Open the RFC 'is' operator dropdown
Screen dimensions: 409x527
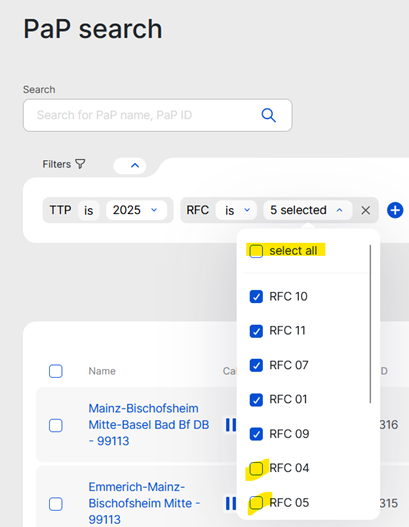(237, 210)
